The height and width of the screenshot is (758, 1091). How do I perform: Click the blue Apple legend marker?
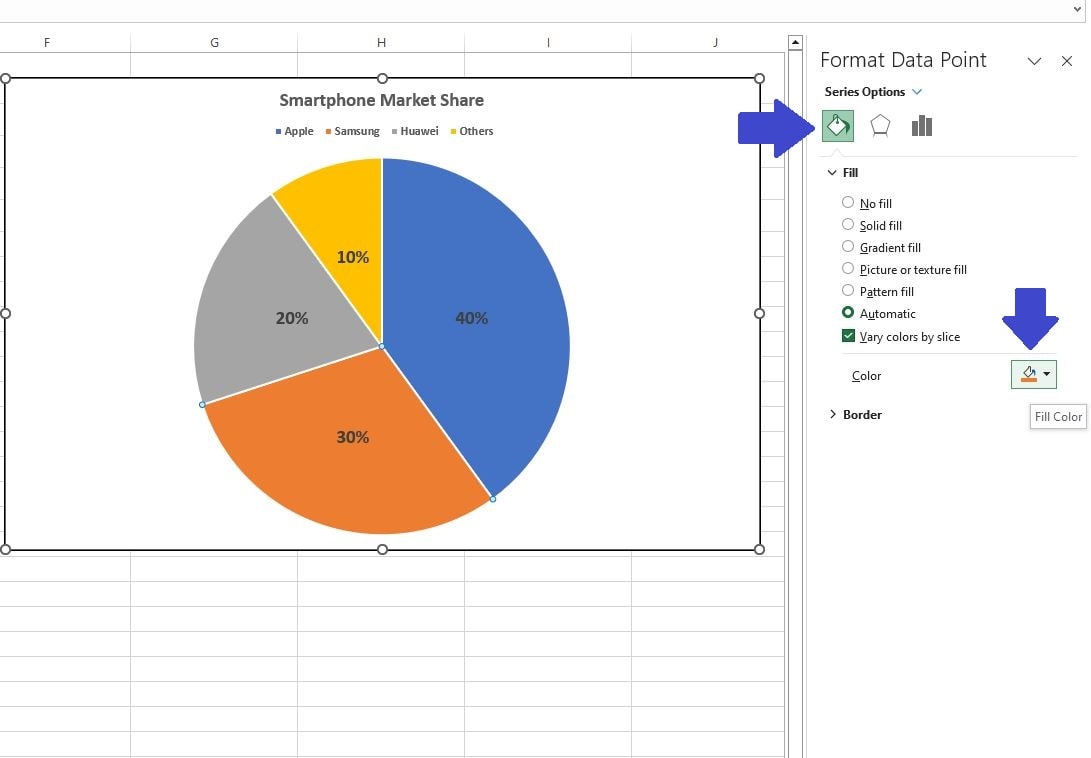[x=278, y=132]
